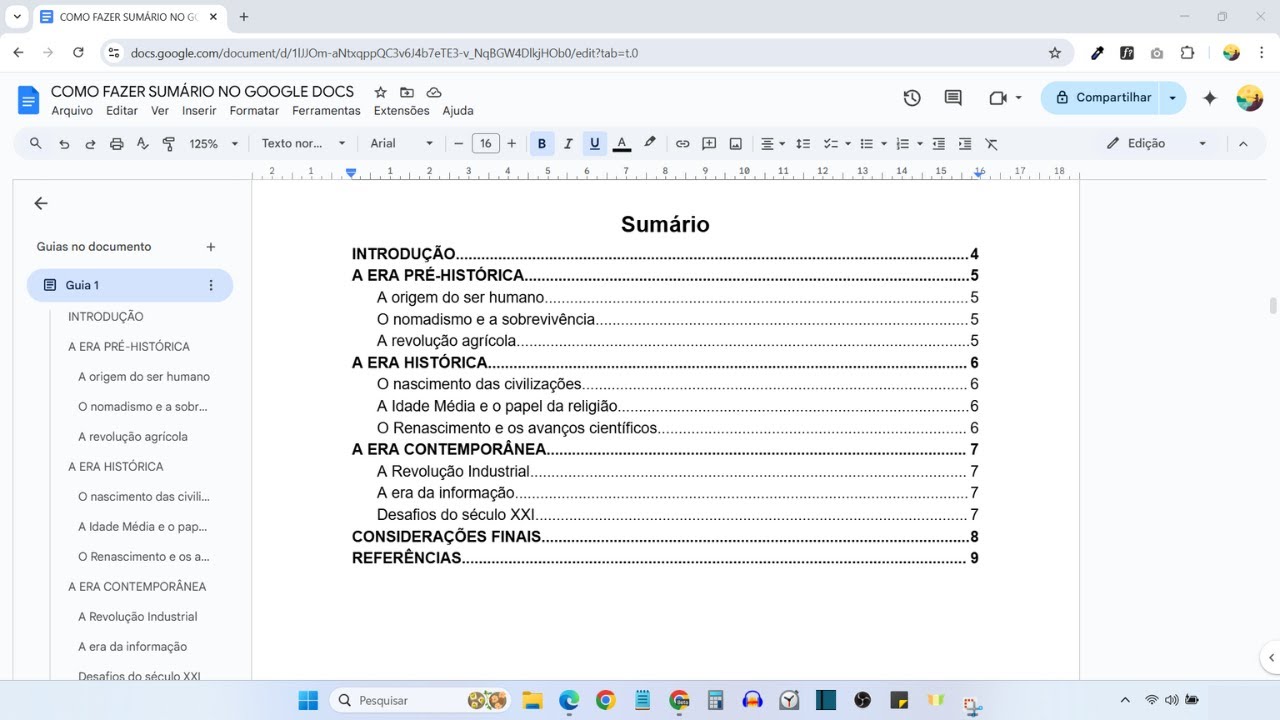Open the checklist options dropdown

[x=847, y=144]
